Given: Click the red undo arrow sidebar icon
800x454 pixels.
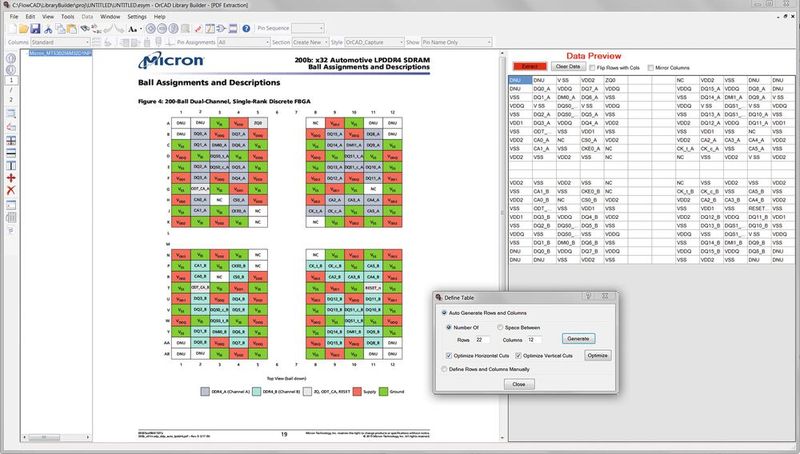Looking at the screenshot, I should [x=11, y=127].
